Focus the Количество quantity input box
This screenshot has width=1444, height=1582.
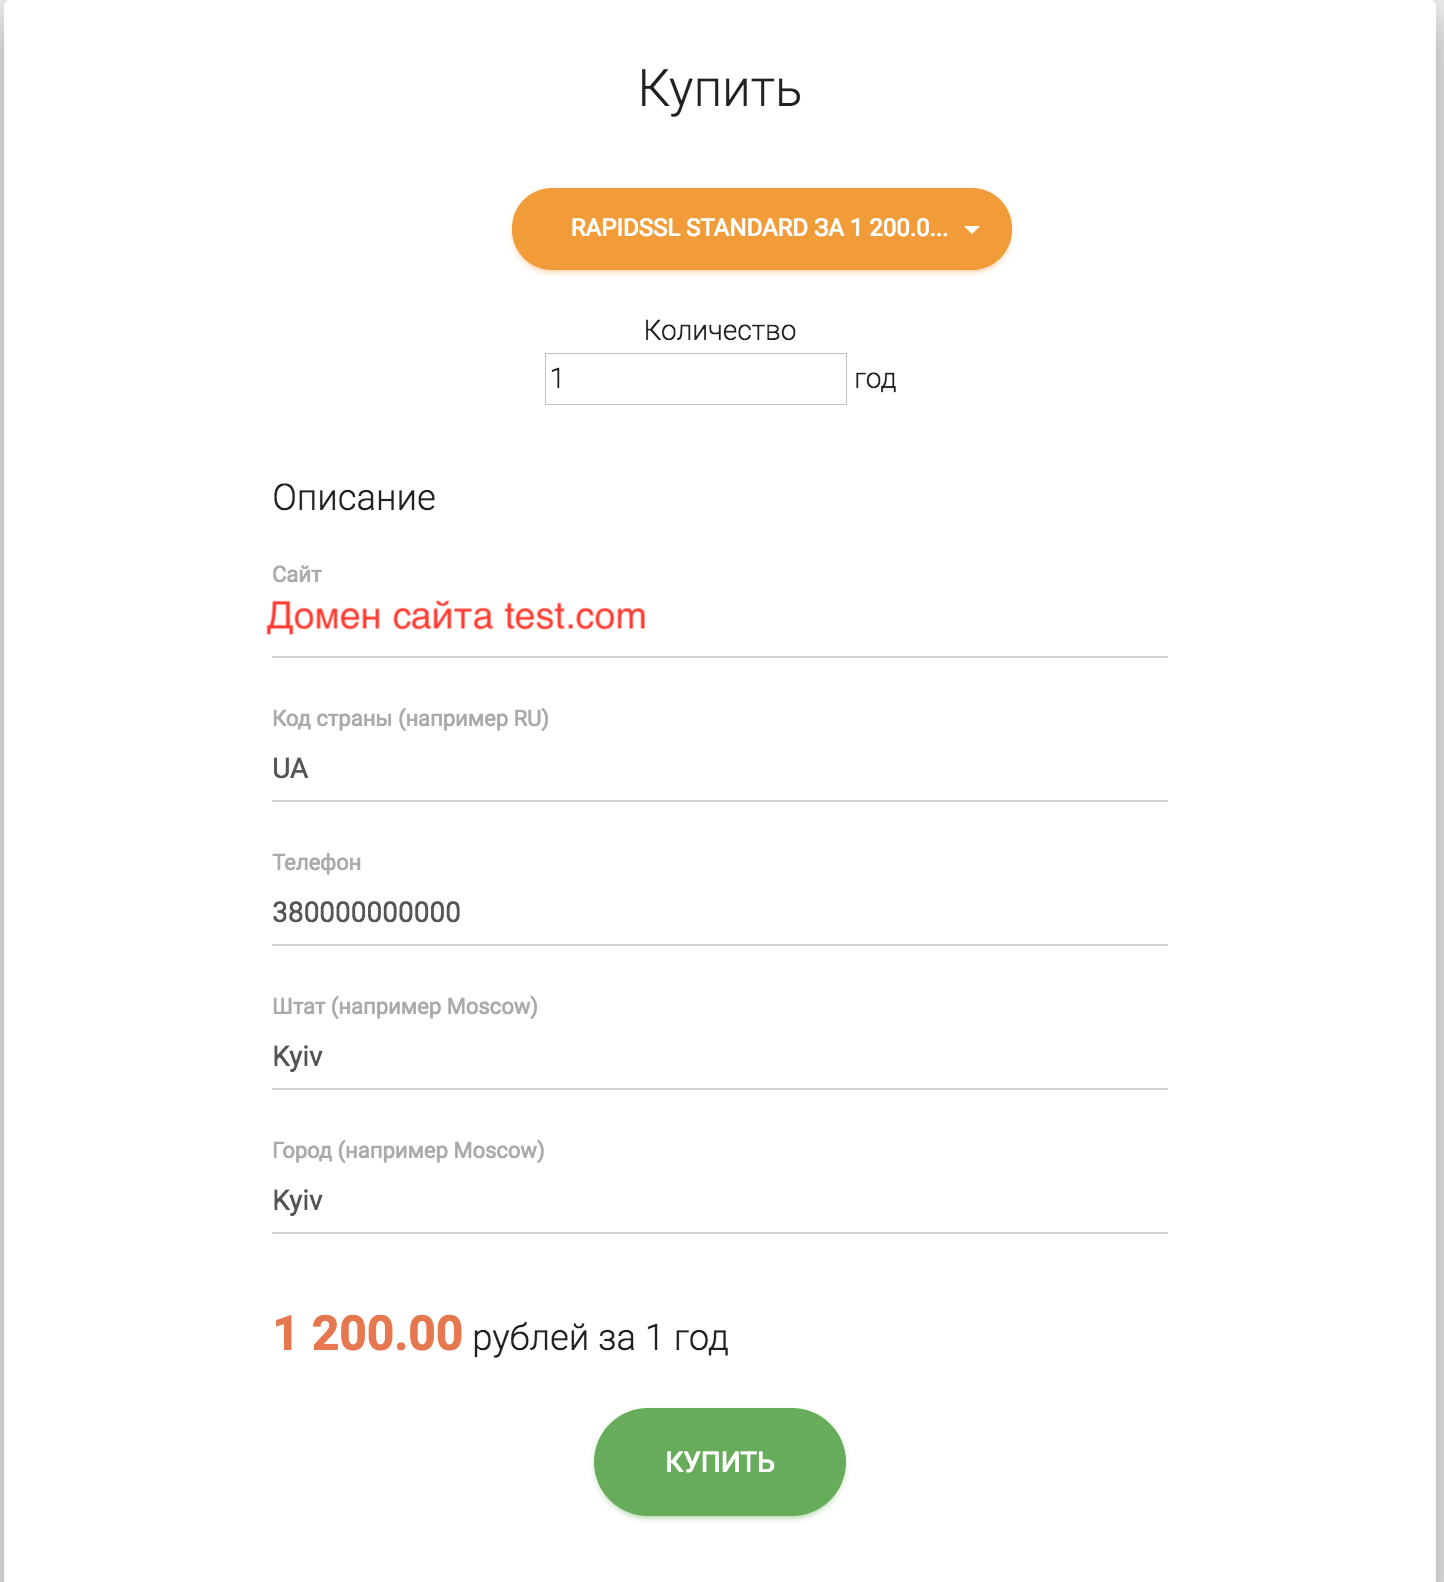tap(696, 379)
